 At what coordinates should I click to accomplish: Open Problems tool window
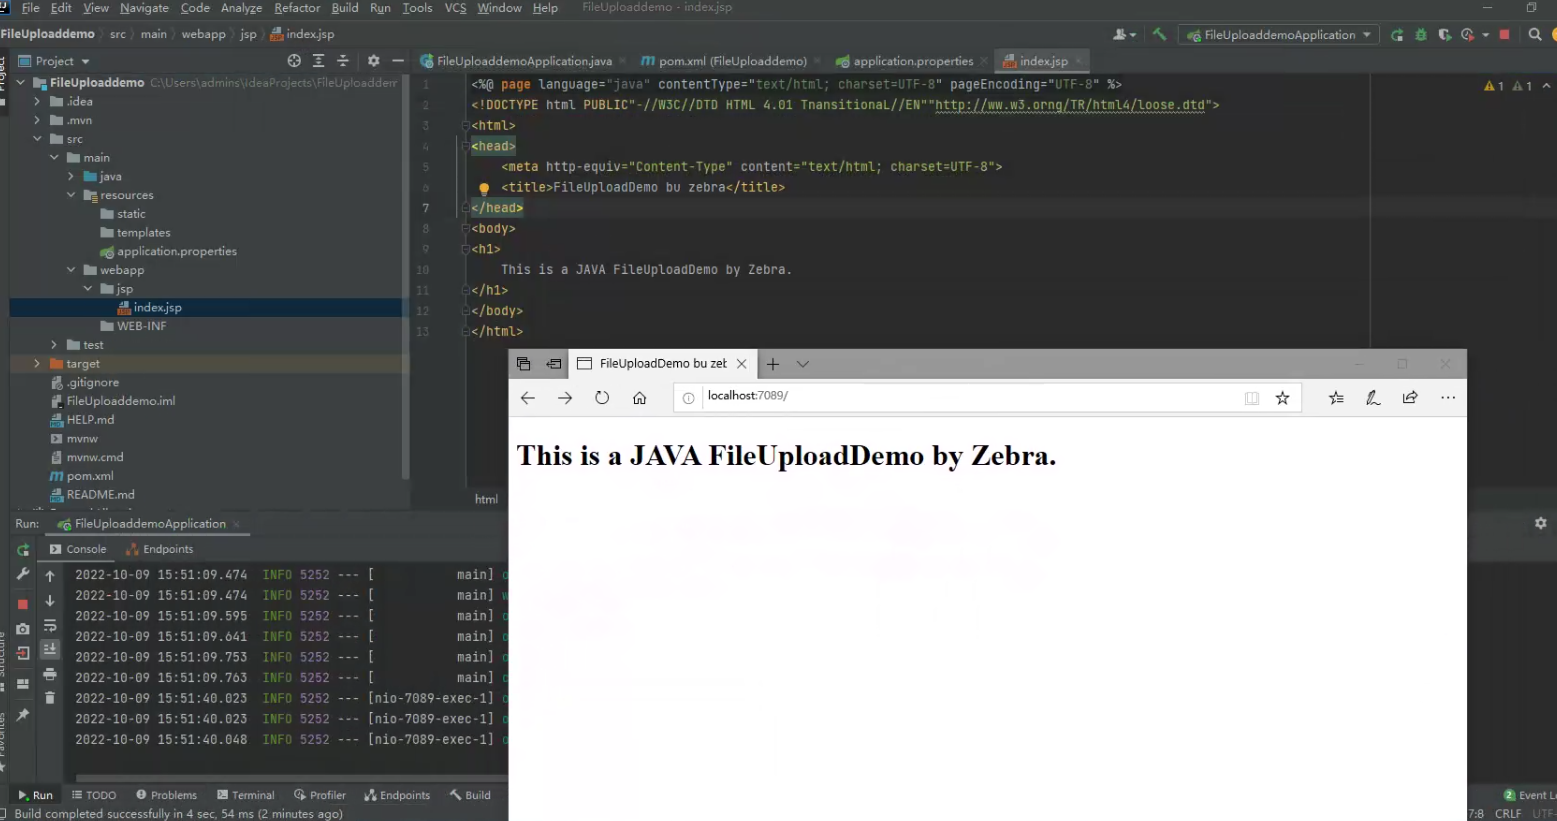point(167,795)
